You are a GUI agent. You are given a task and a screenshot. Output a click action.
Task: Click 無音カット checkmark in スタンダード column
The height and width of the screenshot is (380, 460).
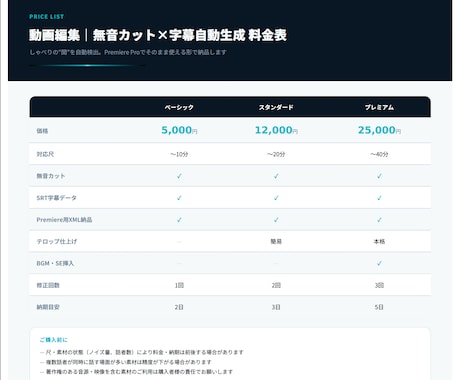pyautogui.click(x=276, y=176)
